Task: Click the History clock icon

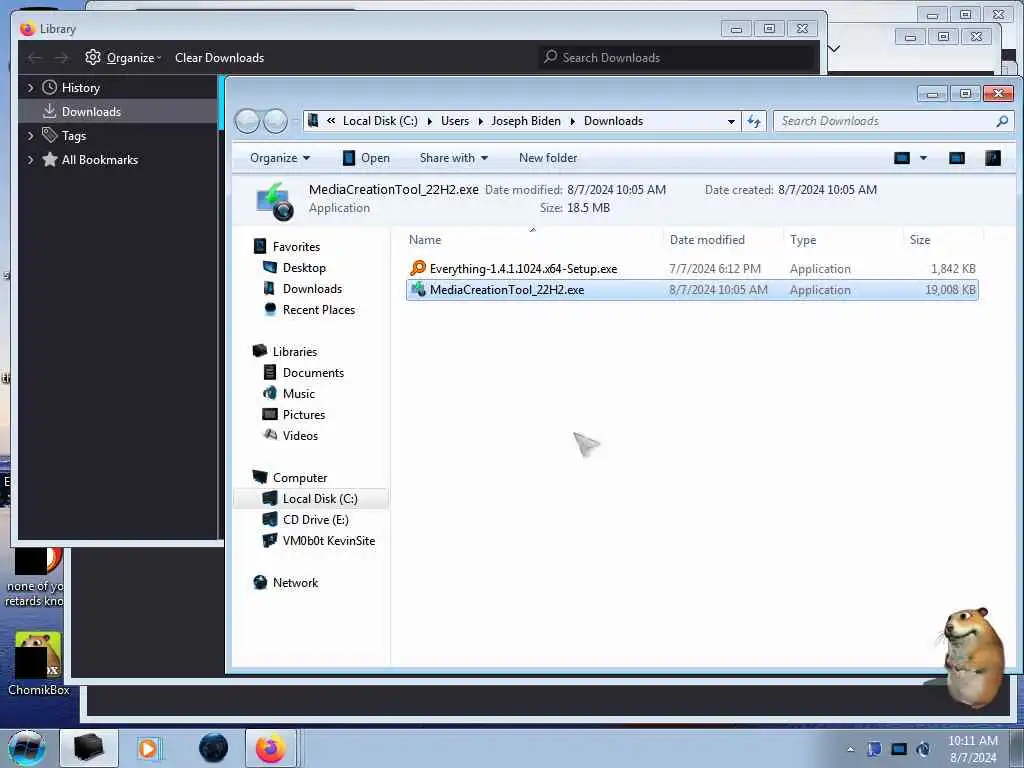Action: [x=50, y=88]
